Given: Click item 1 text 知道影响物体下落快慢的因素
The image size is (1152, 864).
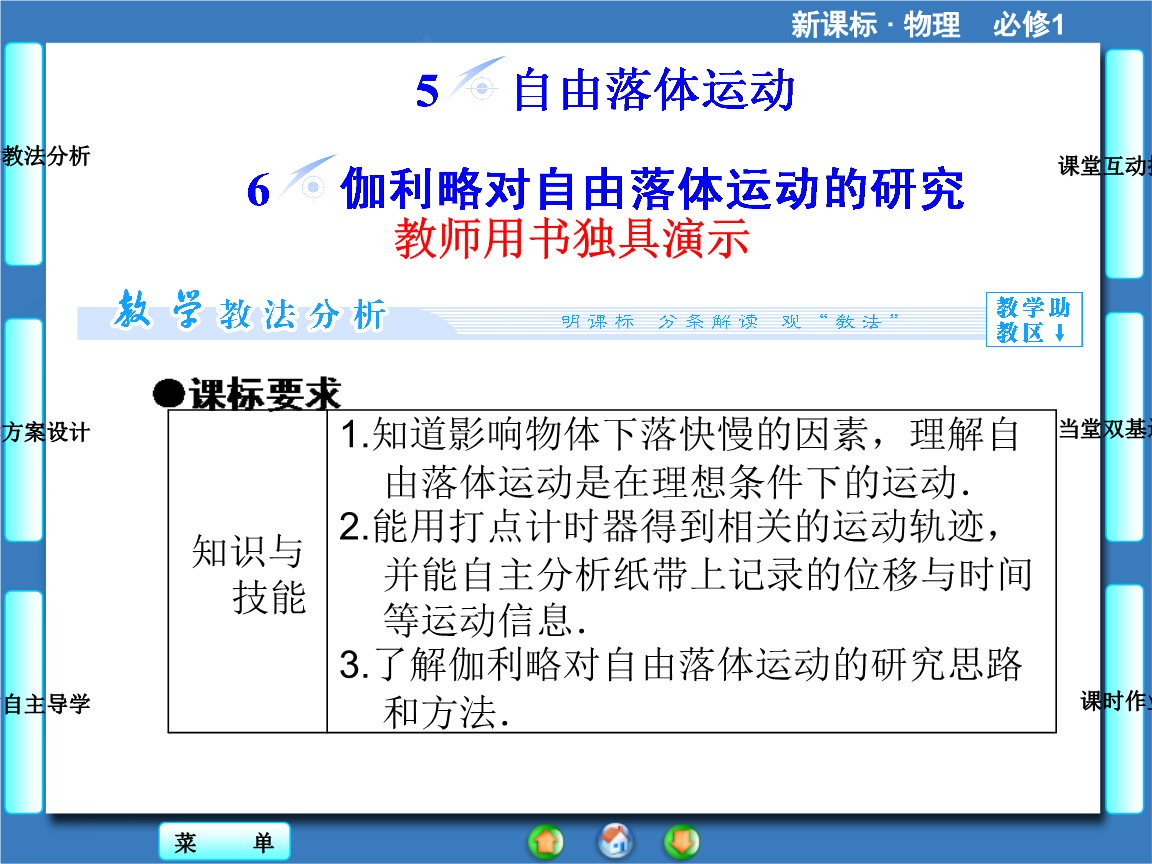Looking at the screenshot, I should tap(613, 434).
